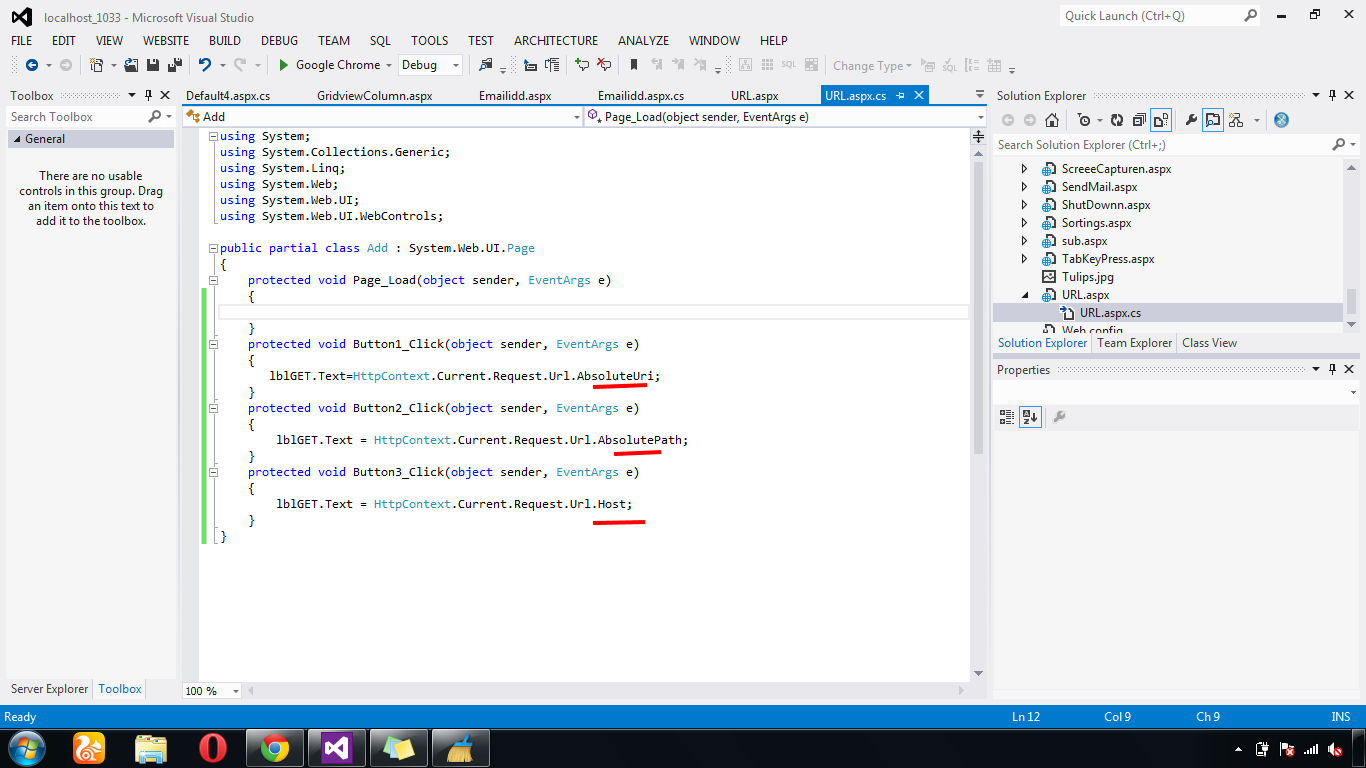Open Google Chrome from the taskbar
1366x768 pixels.
click(276, 747)
